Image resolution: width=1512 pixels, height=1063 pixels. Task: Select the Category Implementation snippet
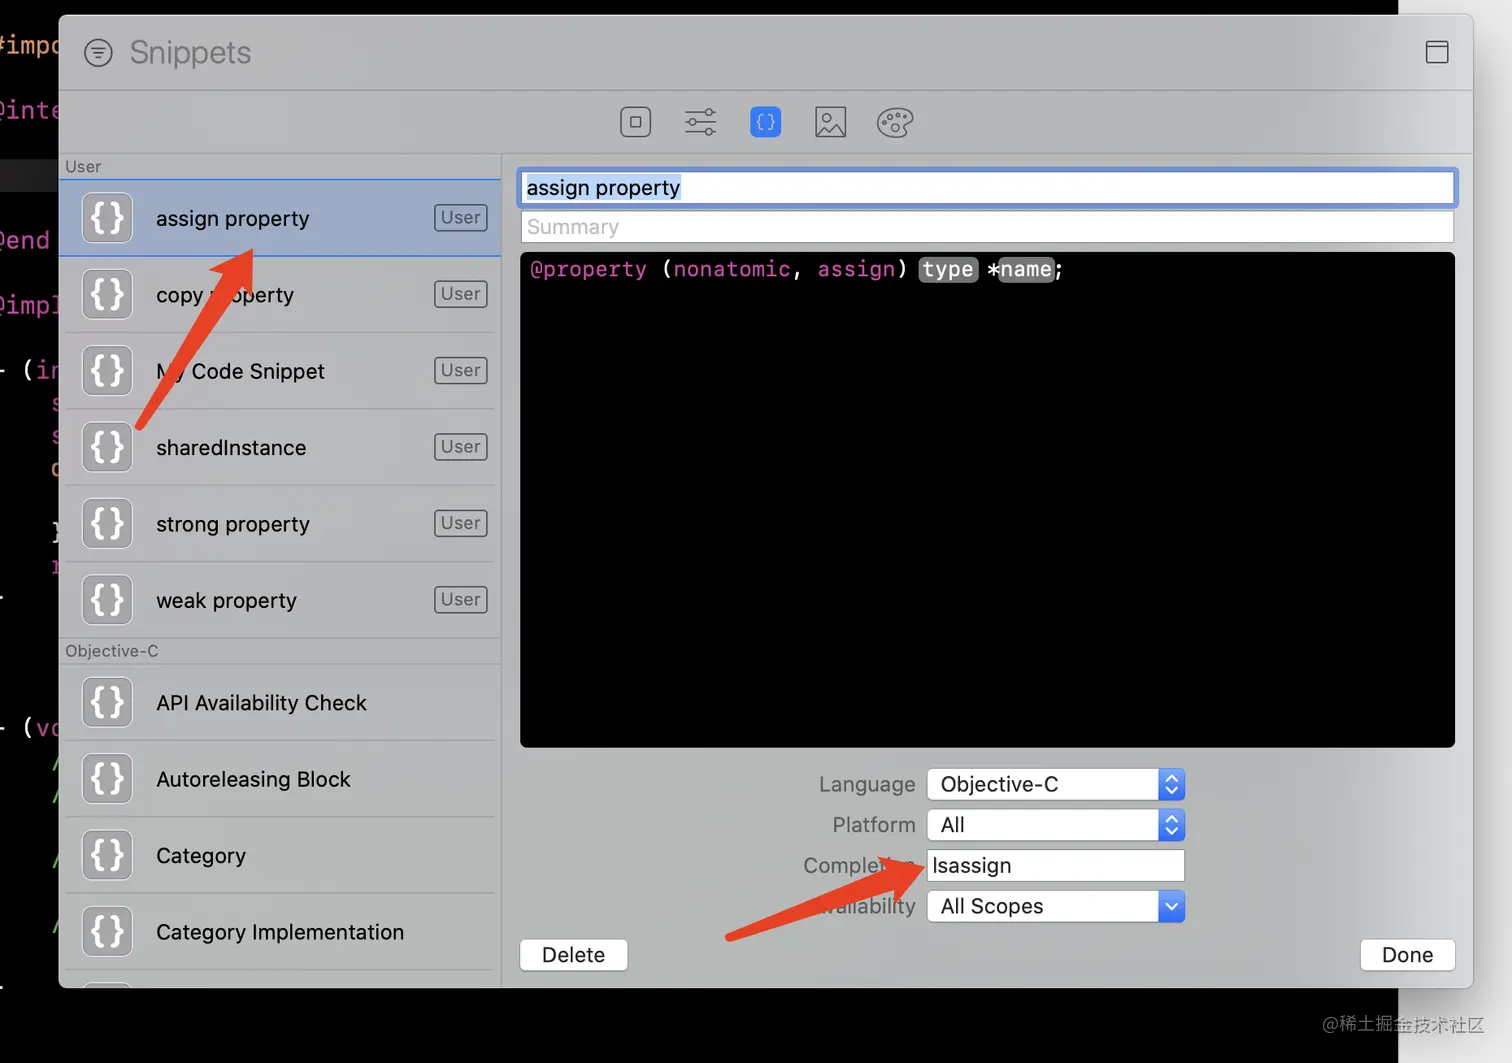(x=280, y=932)
